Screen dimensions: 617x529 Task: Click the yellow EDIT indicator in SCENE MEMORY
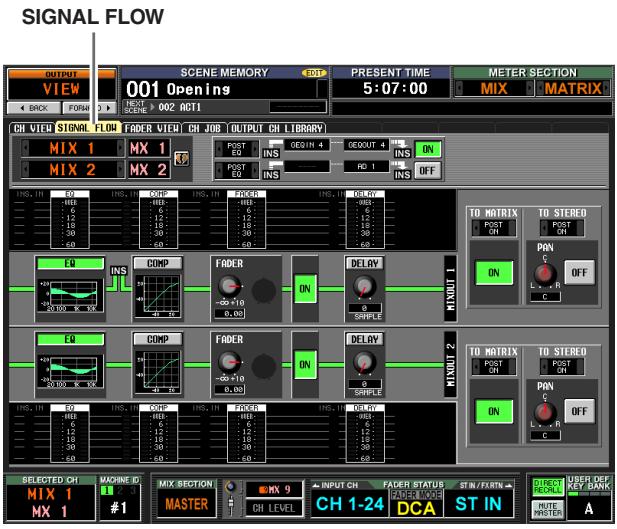314,73
